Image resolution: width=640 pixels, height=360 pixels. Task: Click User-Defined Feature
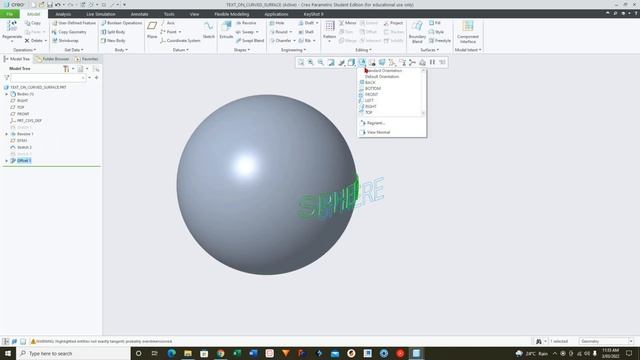(x=74, y=23)
